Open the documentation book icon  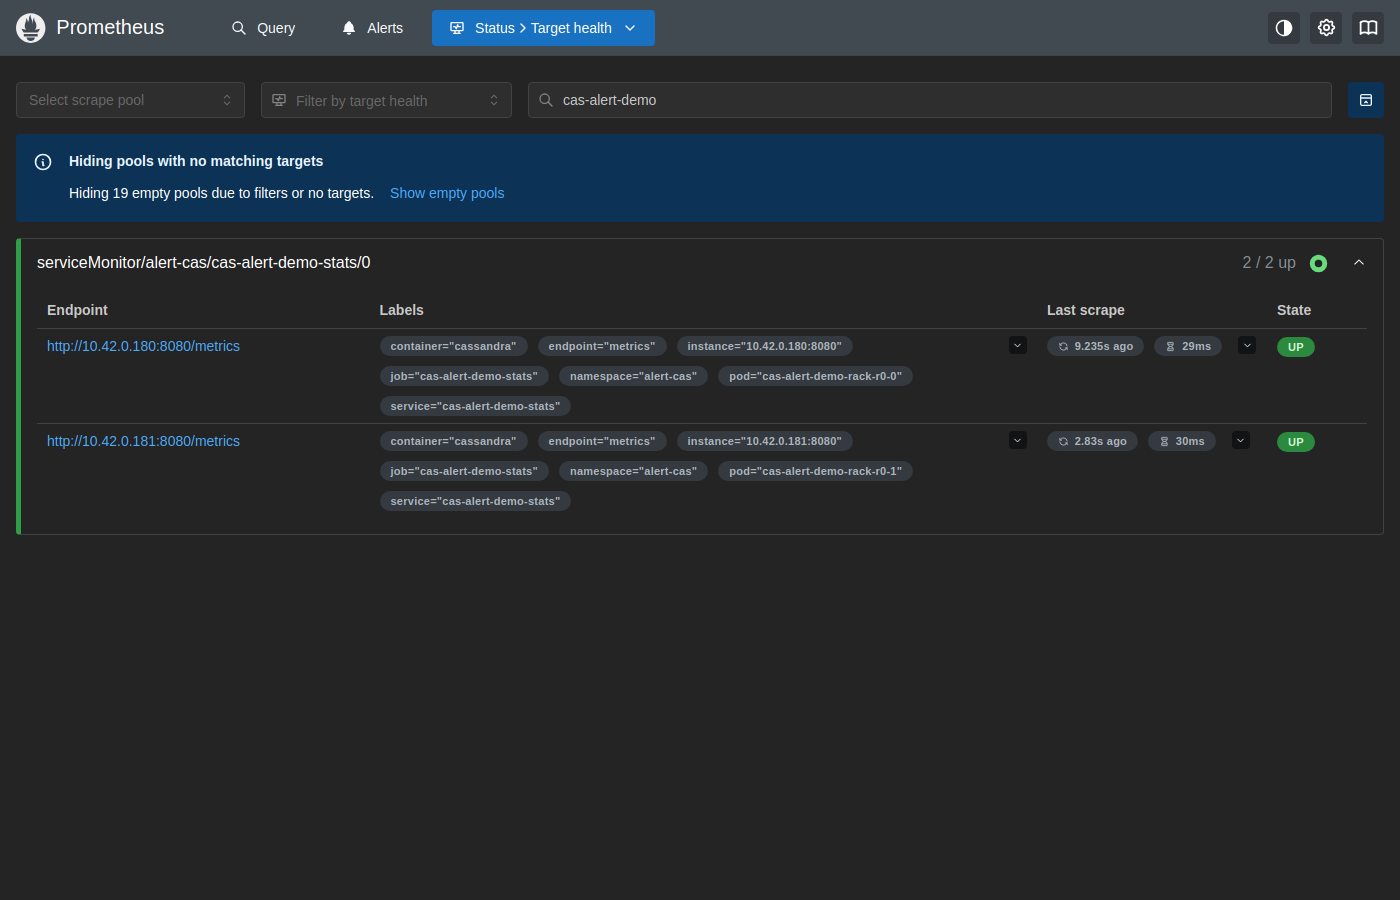tap(1368, 28)
